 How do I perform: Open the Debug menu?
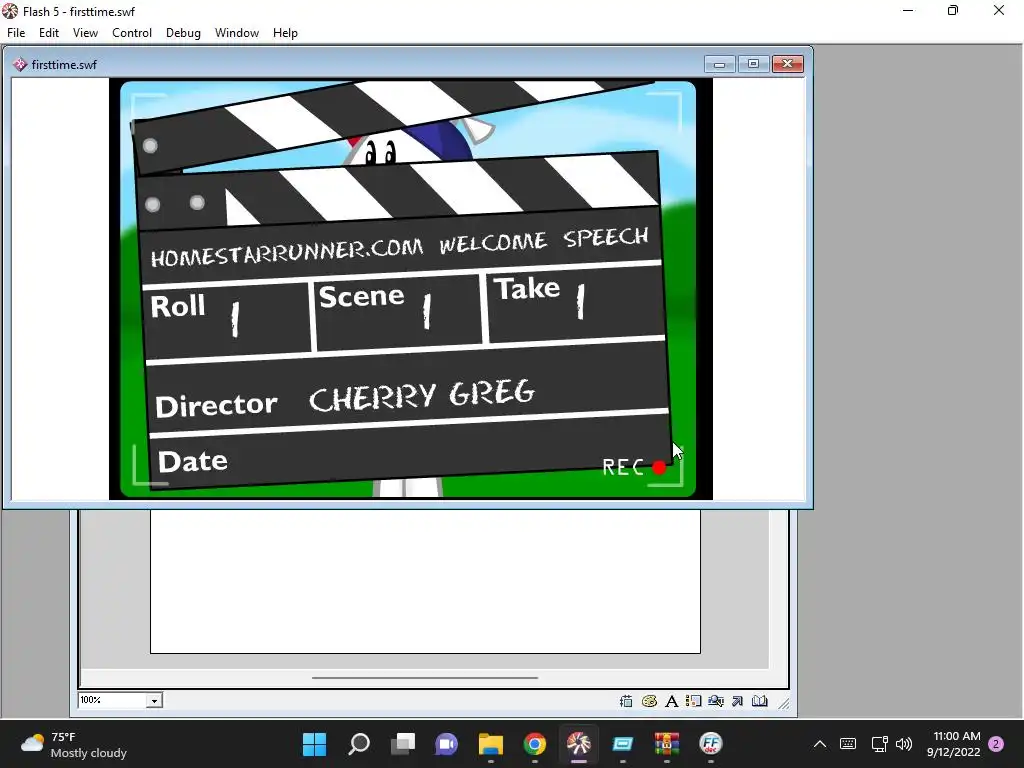184,33
